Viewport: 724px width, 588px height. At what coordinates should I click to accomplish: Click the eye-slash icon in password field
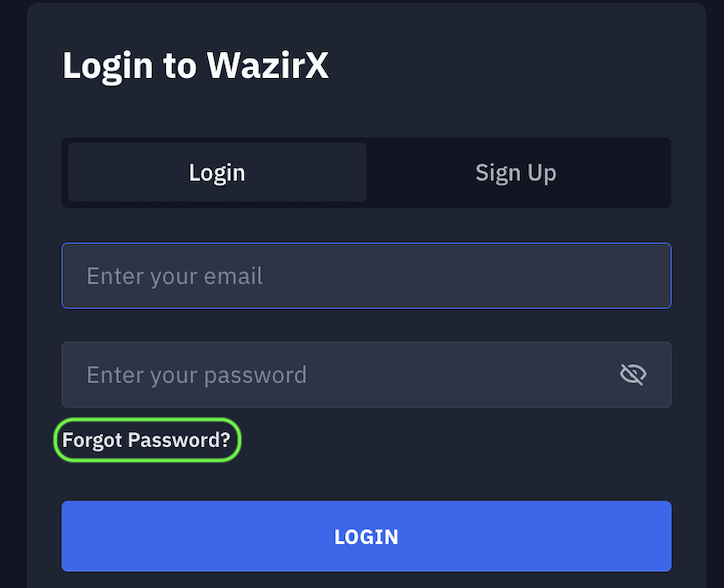pos(633,375)
